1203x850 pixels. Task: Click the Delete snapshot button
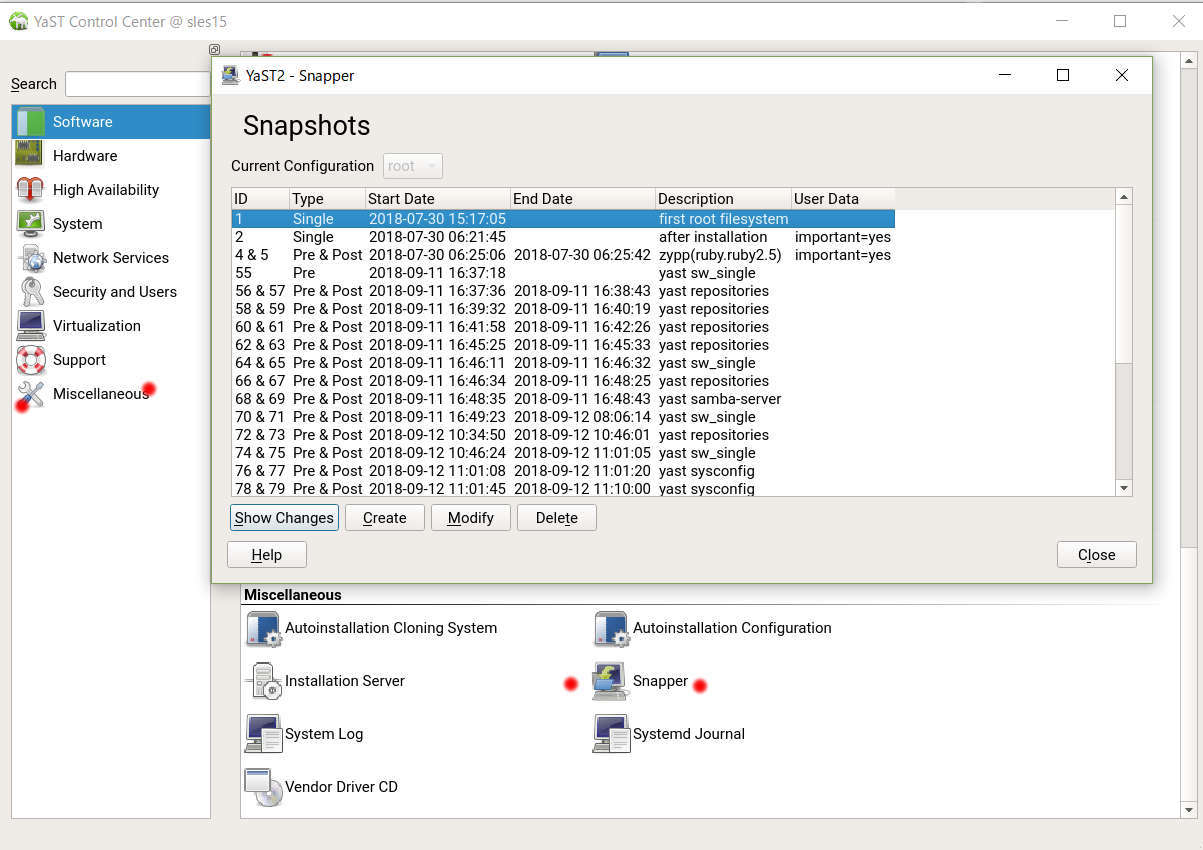pos(557,518)
